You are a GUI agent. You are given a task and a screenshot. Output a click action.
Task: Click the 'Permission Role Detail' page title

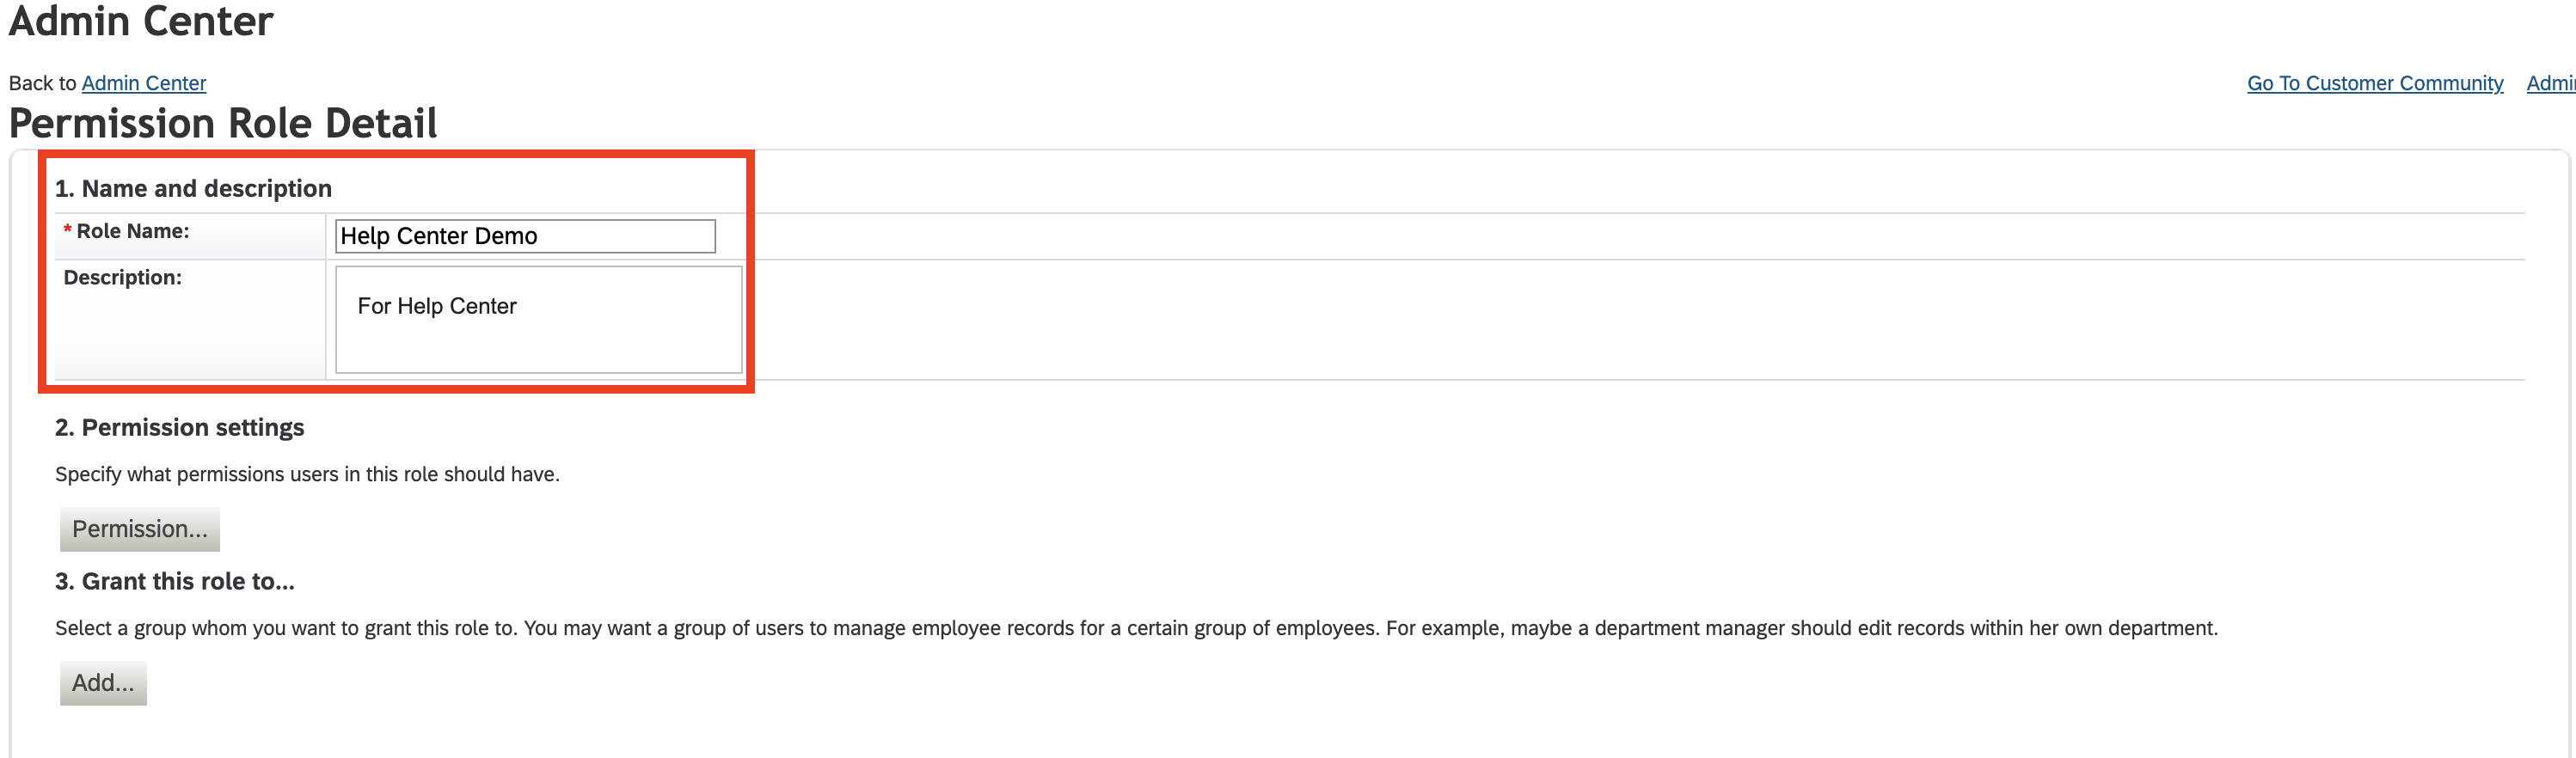[x=223, y=124]
